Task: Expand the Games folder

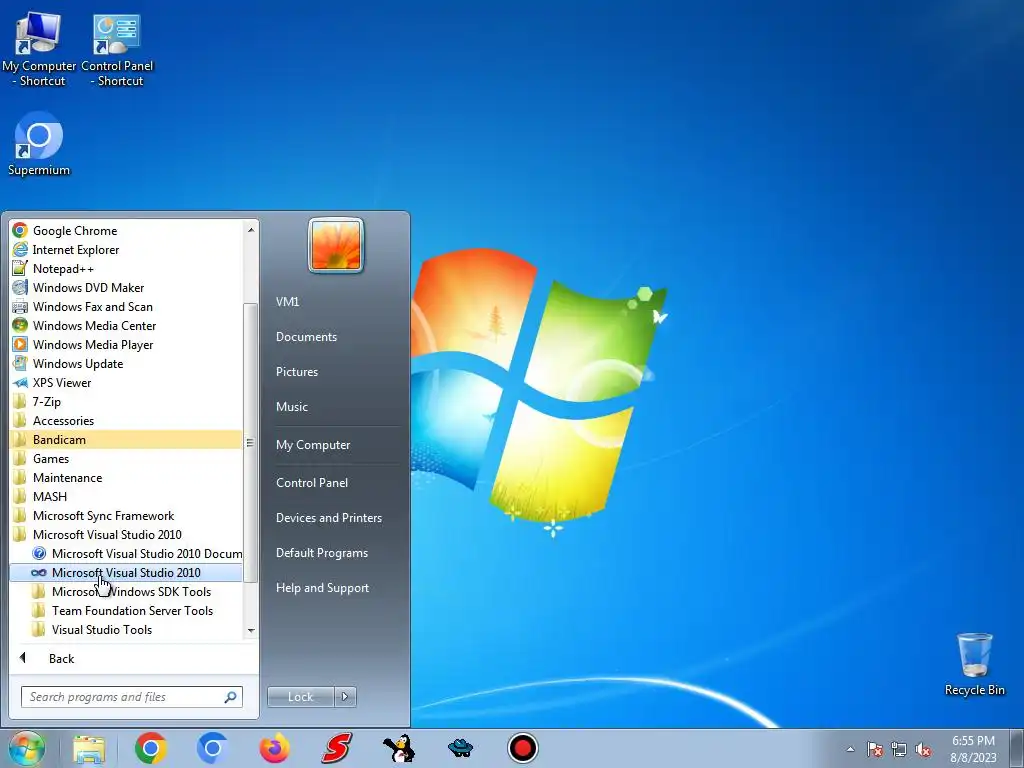Action: click(51, 458)
